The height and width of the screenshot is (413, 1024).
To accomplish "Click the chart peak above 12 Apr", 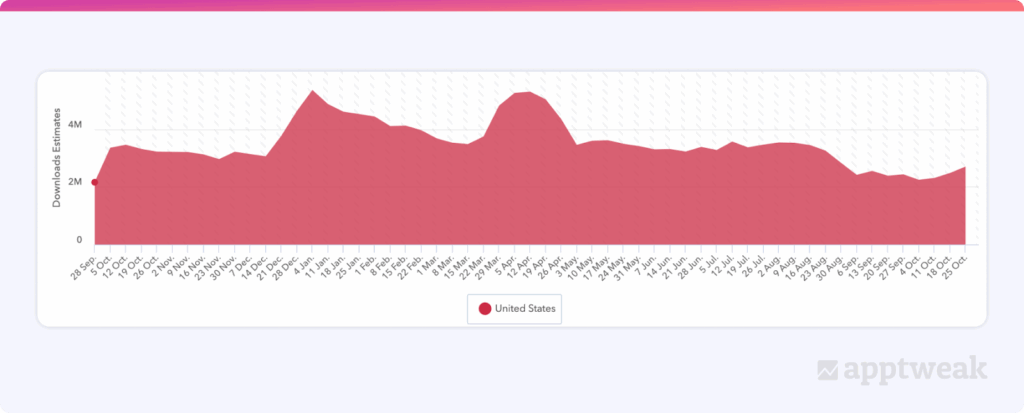I will (527, 92).
